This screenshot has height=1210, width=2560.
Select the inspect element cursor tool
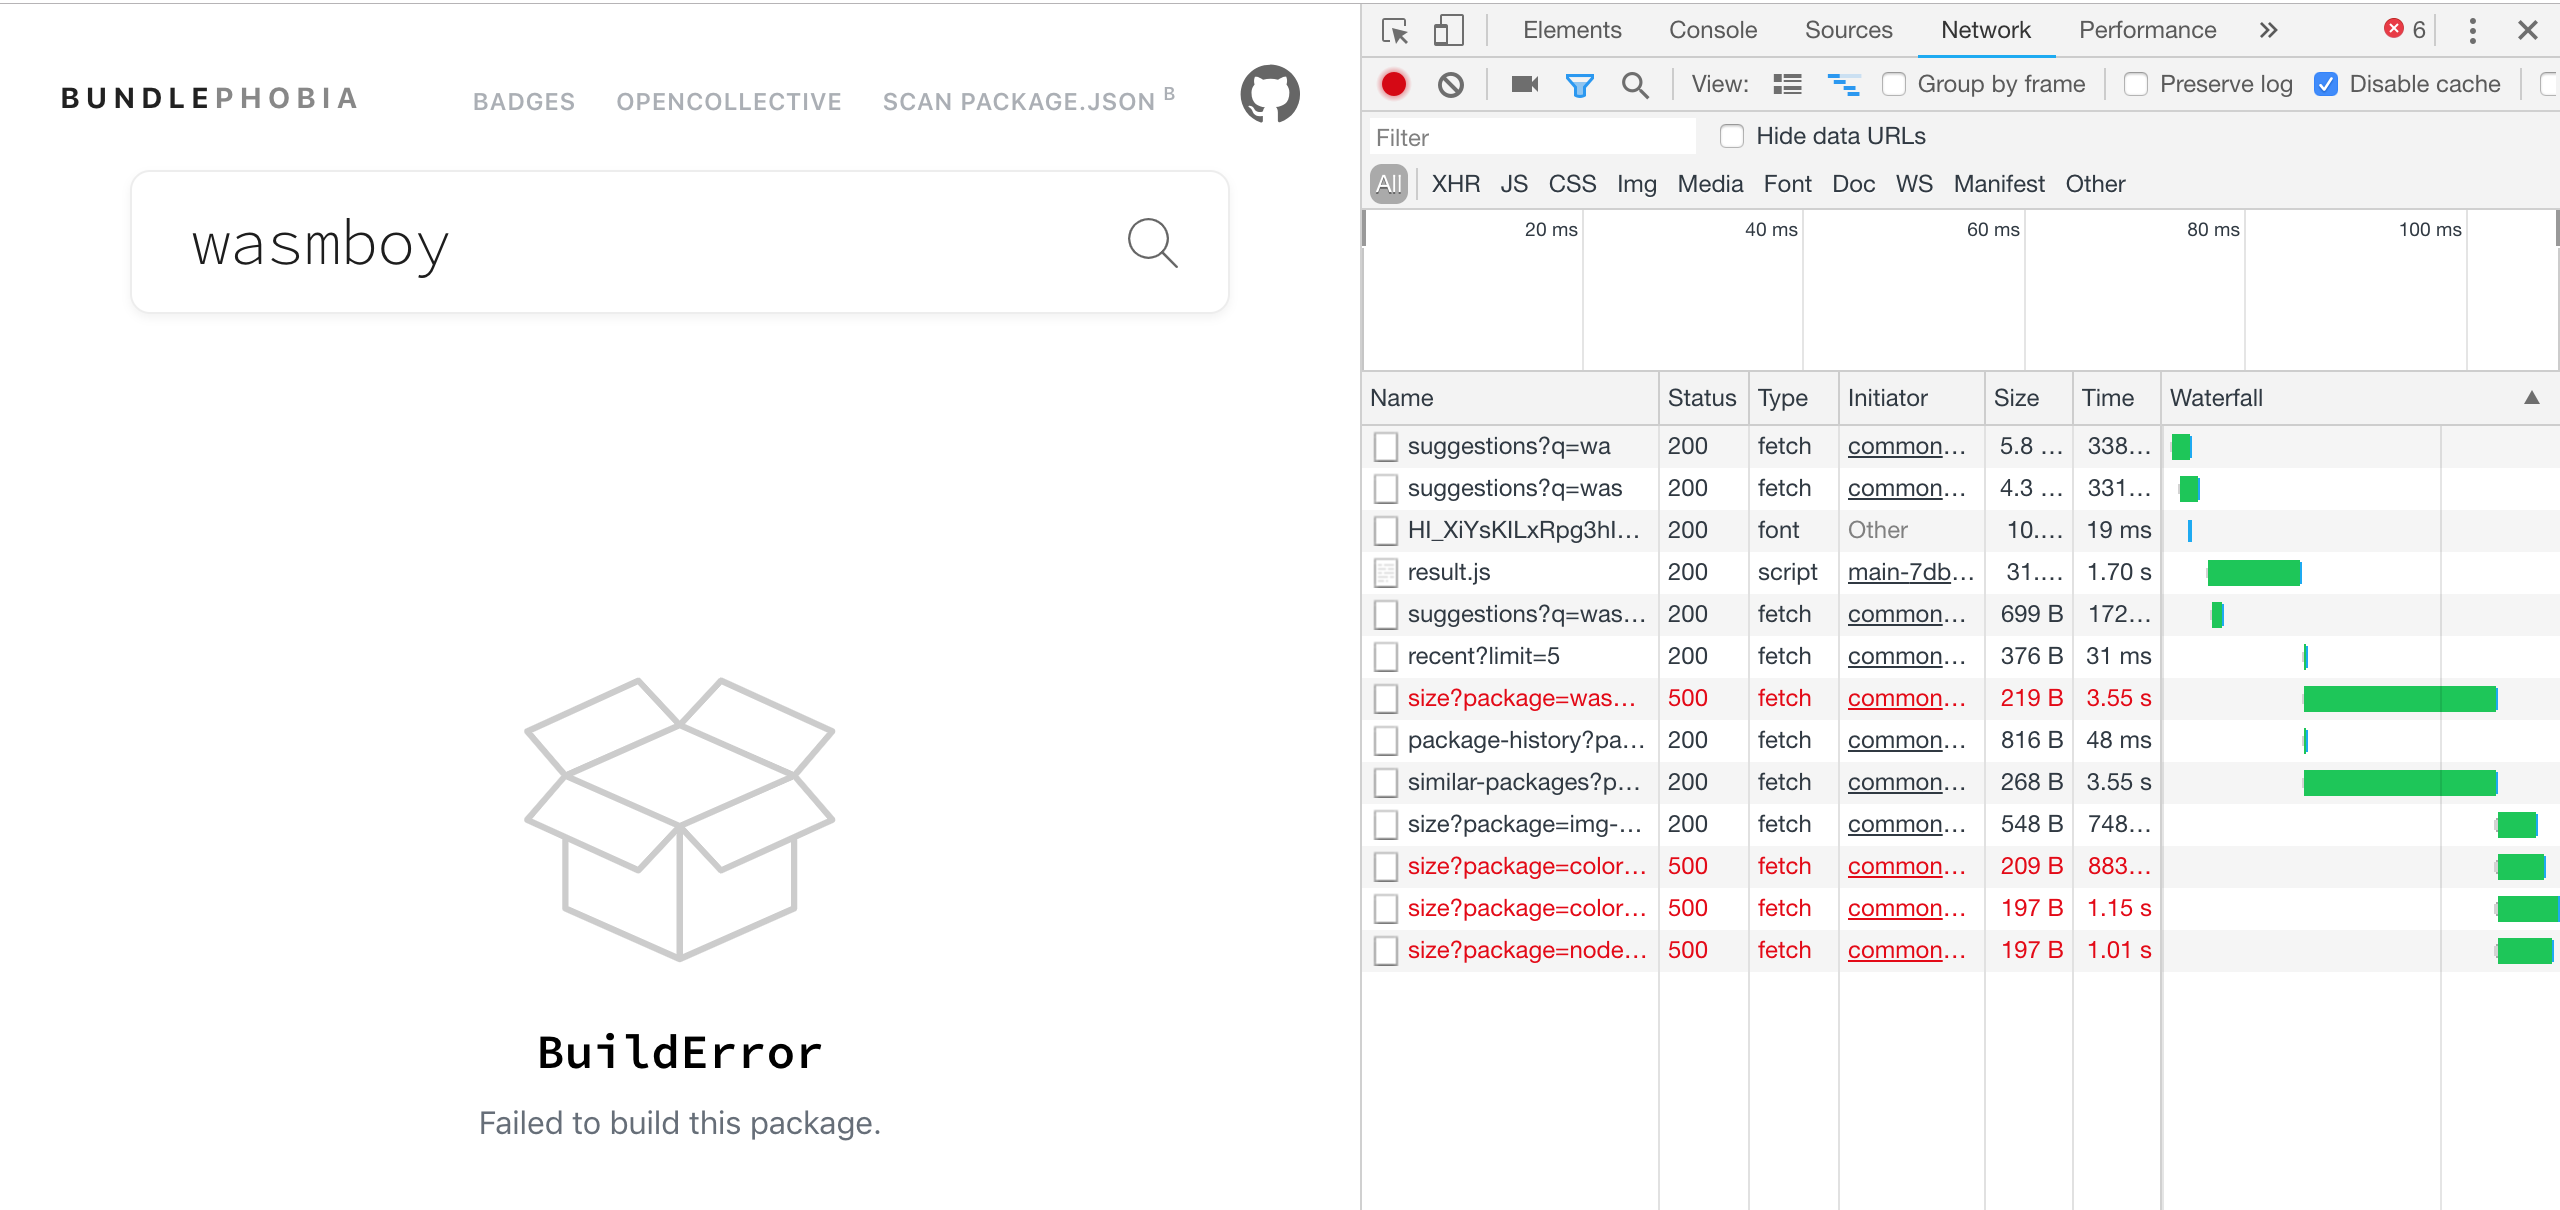(1395, 30)
